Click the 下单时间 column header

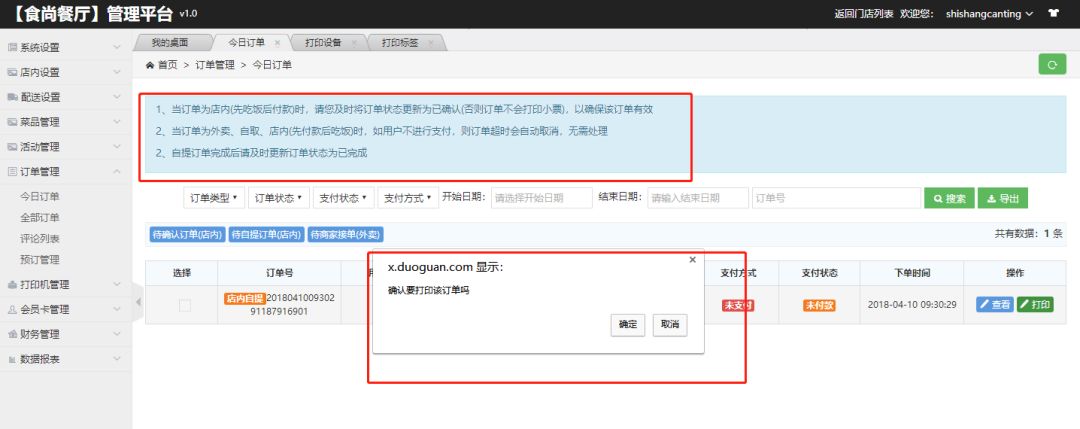point(911,273)
